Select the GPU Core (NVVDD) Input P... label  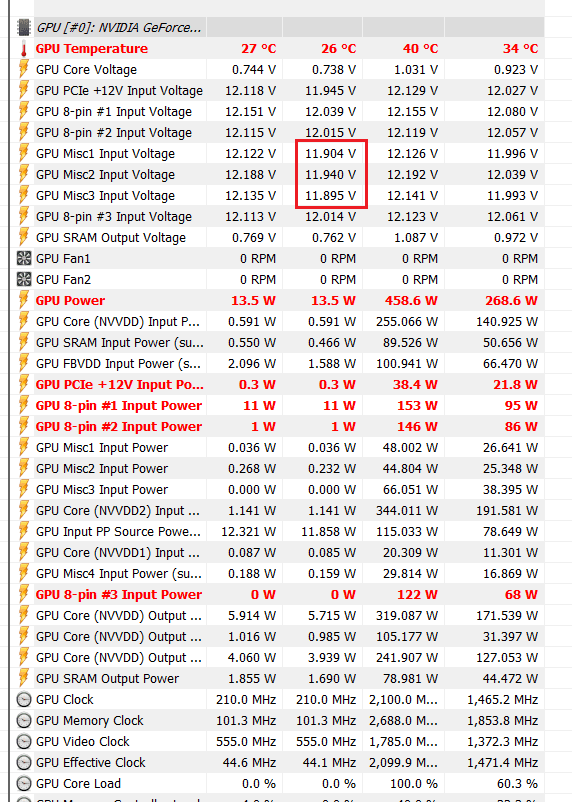119,321
